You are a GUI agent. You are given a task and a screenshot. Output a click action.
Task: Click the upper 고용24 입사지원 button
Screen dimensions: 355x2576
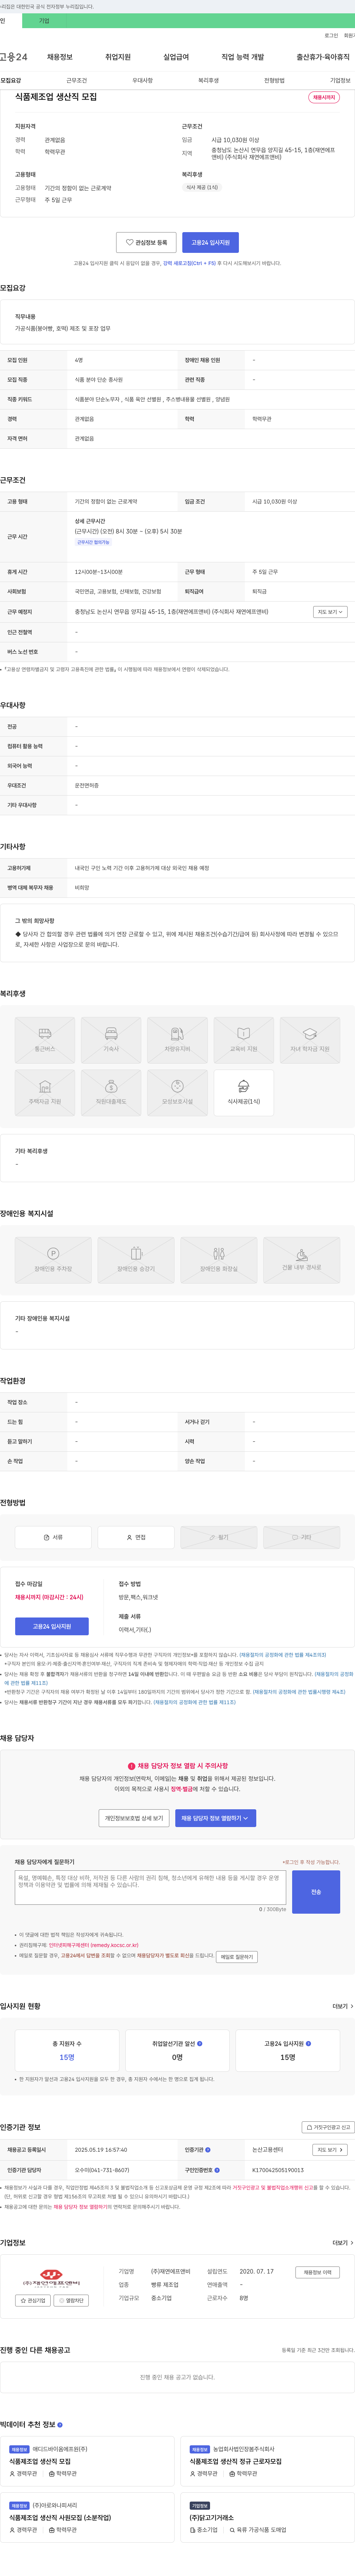(x=210, y=242)
